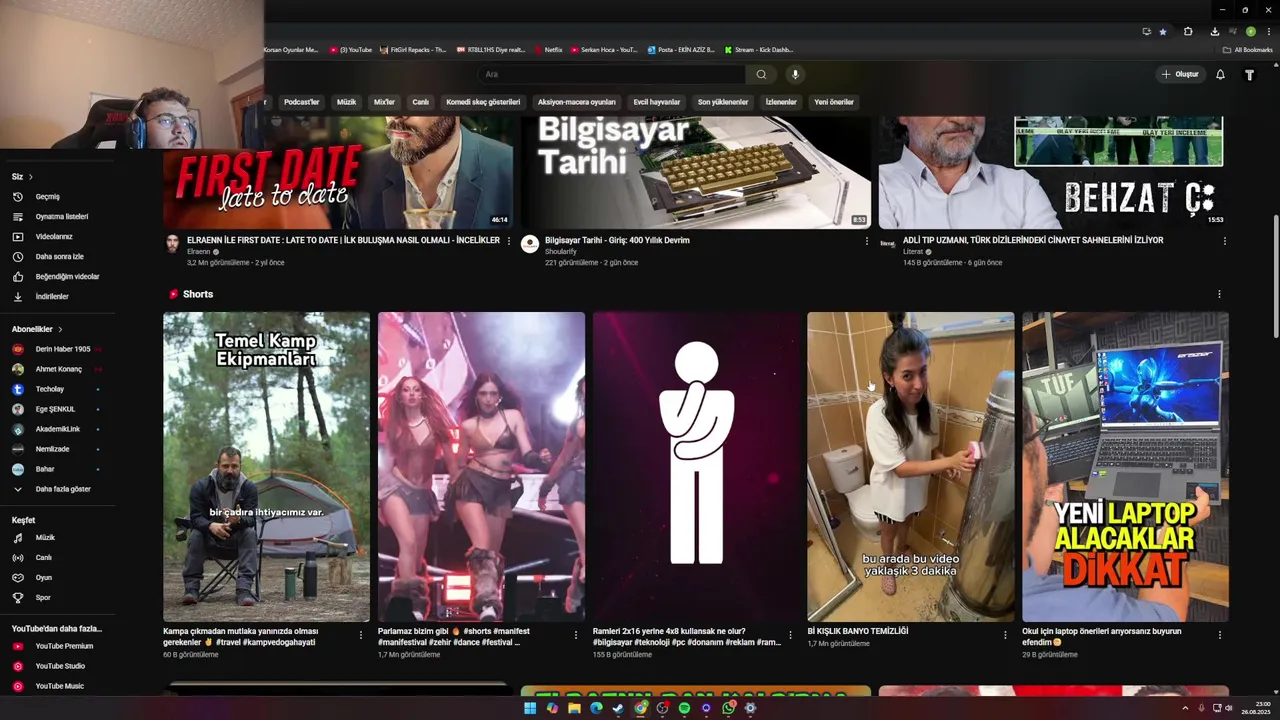Open the Shorts shelf options menu
The image size is (1280, 720).
[1219, 294]
